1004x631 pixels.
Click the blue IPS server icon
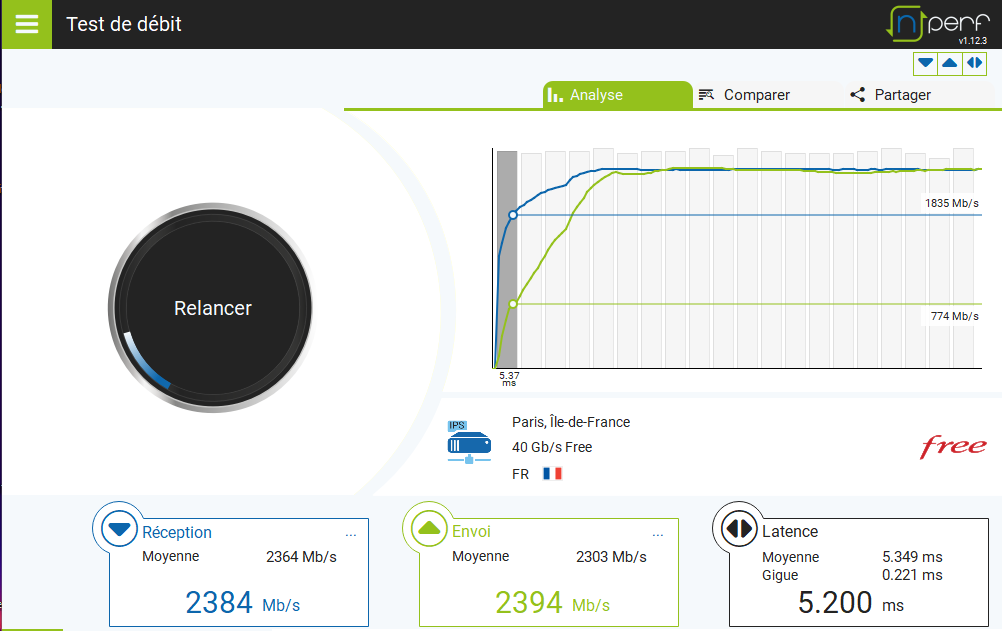[x=469, y=442]
